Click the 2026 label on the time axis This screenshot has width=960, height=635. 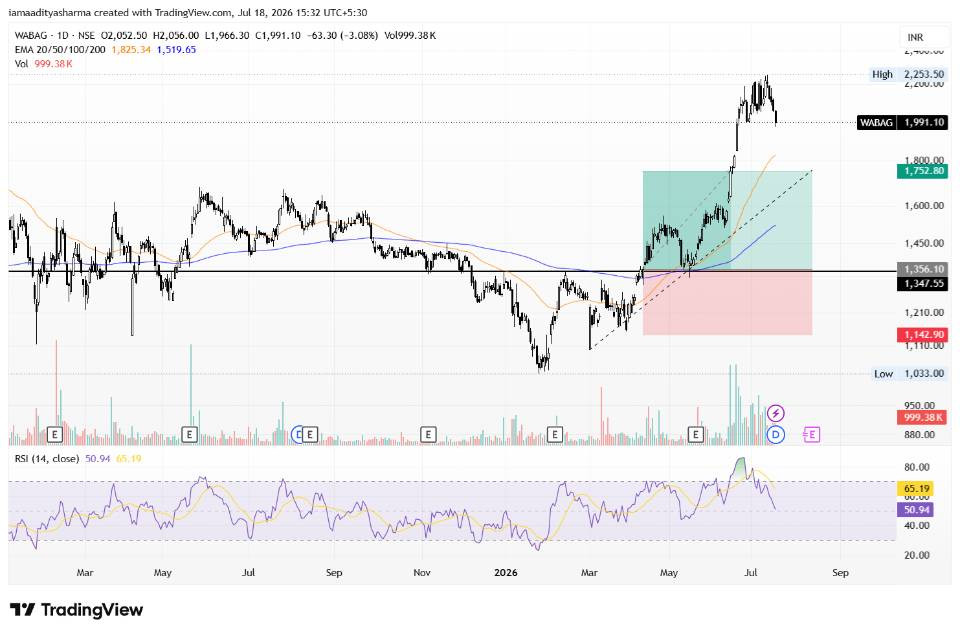pyautogui.click(x=506, y=573)
